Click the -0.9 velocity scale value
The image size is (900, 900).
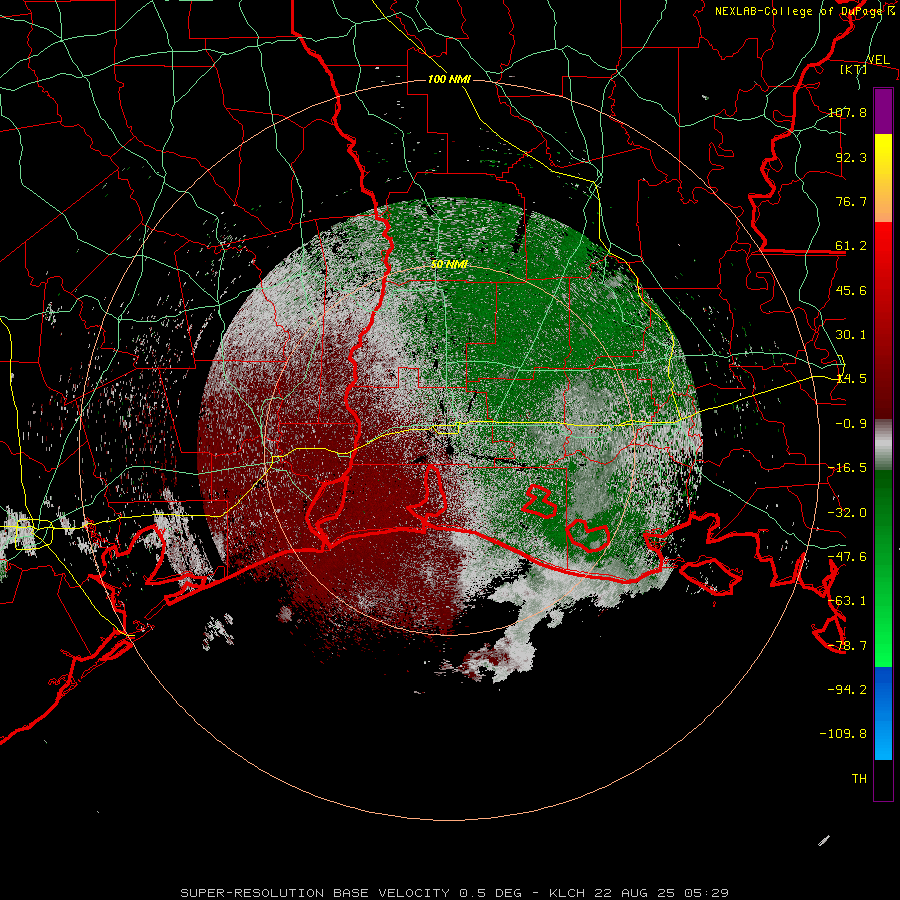point(851,423)
